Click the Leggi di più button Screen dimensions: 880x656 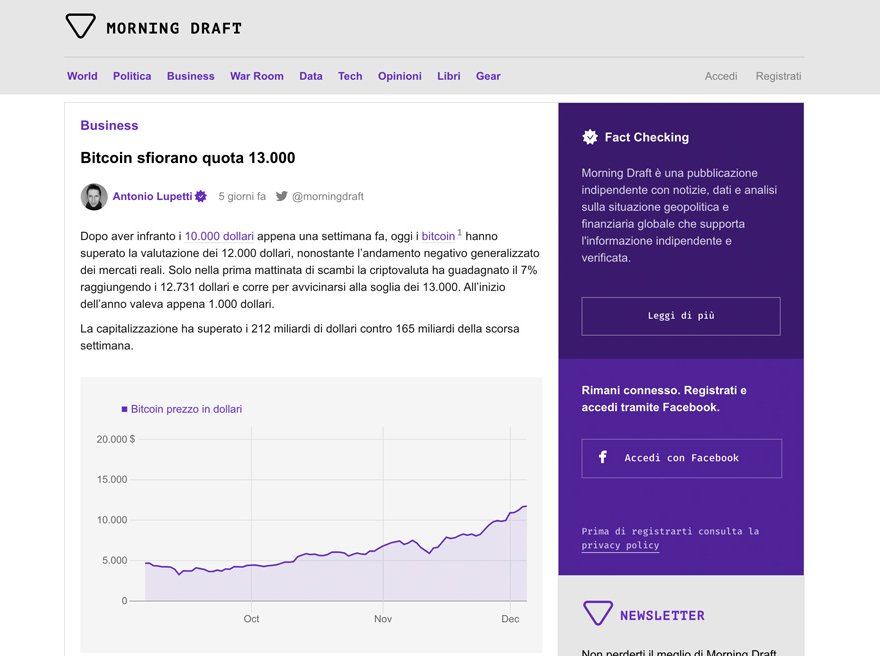pos(681,316)
